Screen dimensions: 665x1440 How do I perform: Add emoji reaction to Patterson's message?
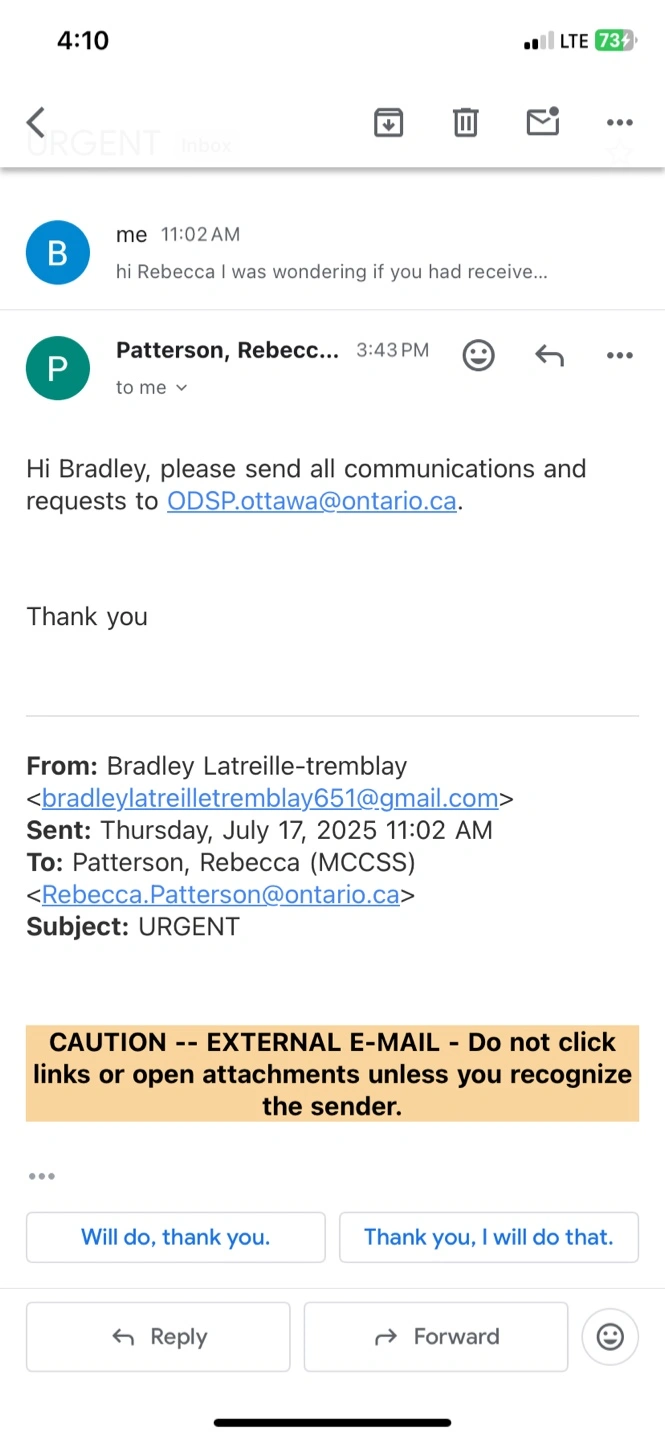pyautogui.click(x=478, y=355)
